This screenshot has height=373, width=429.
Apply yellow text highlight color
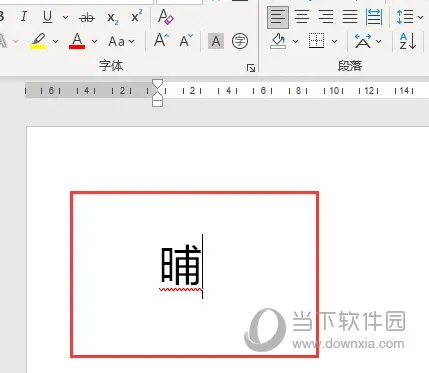38,41
